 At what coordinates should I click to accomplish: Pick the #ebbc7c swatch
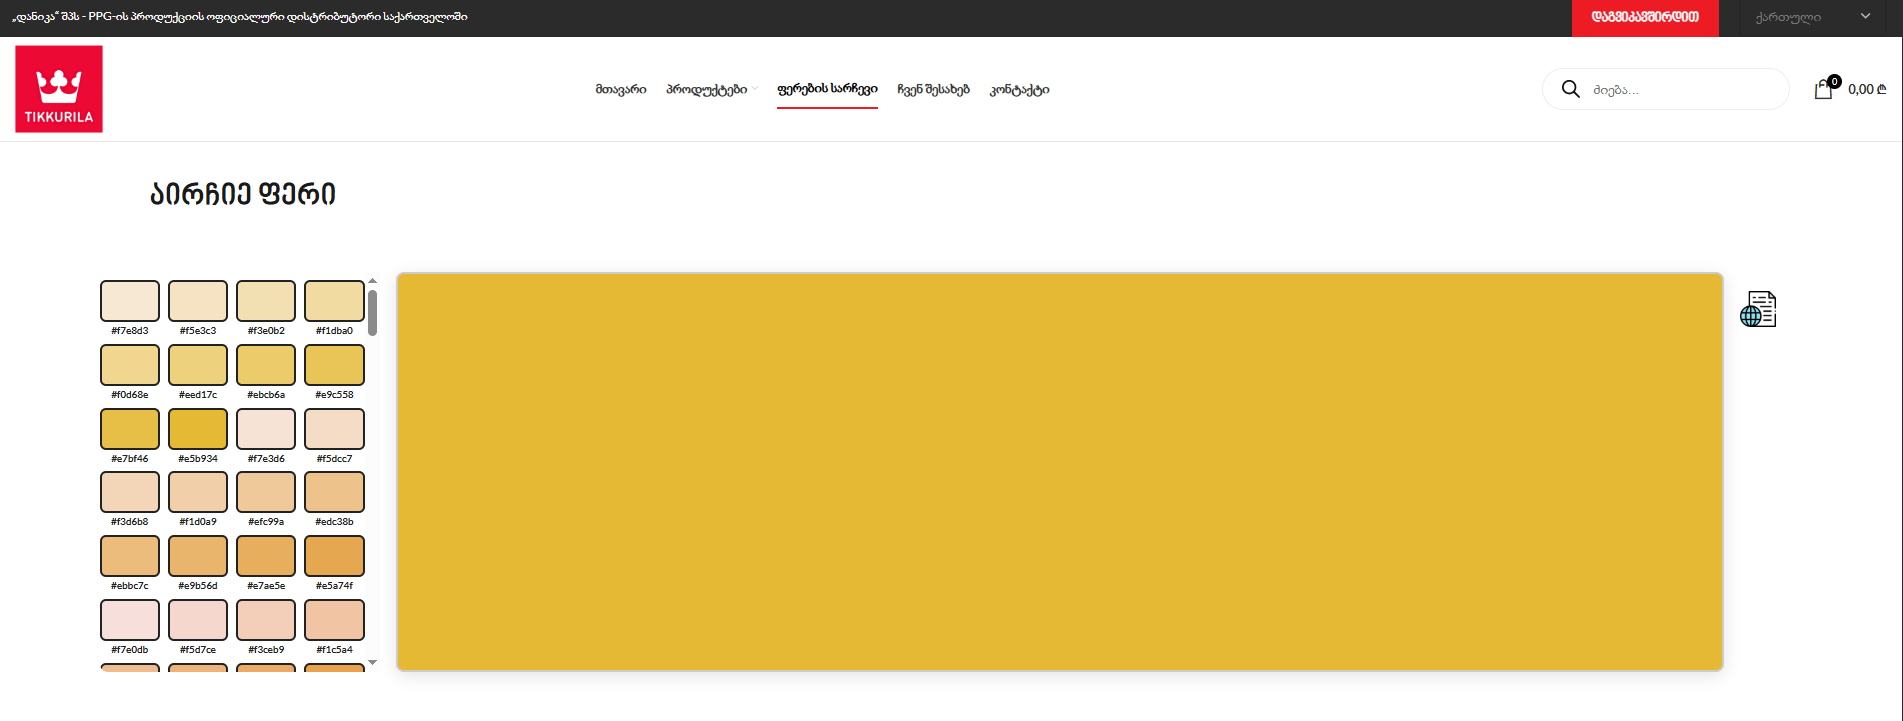point(130,556)
